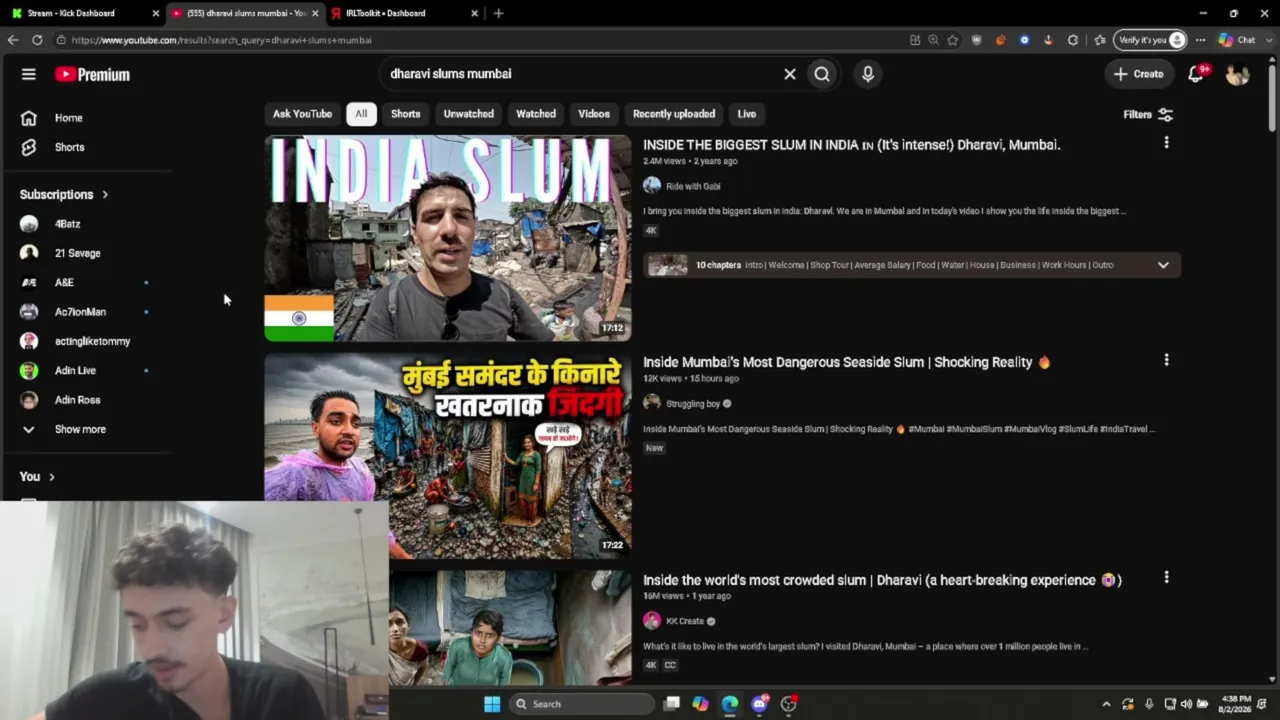The height and width of the screenshot is (720, 1280).
Task: Click the Windows taskbar Search box
Action: pos(582,704)
